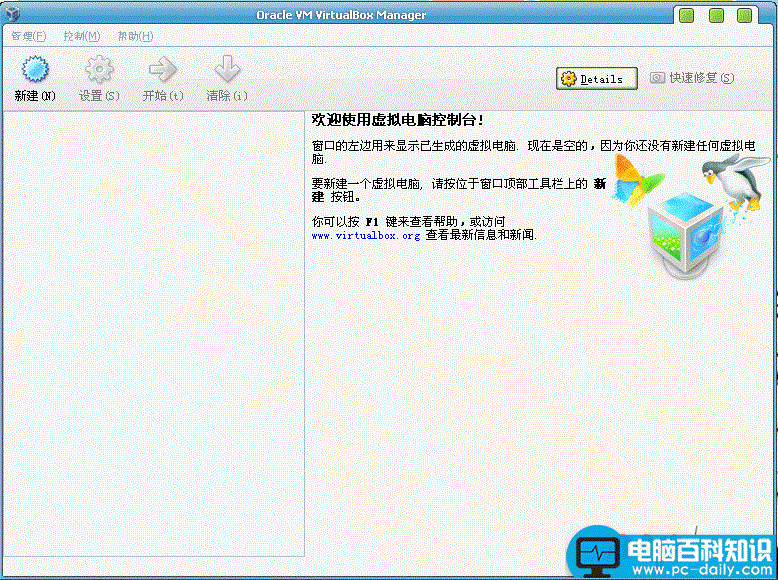Viewport: 778px width, 580px height.
Task: Open the 帮助(H) menu
Action: coord(135,36)
